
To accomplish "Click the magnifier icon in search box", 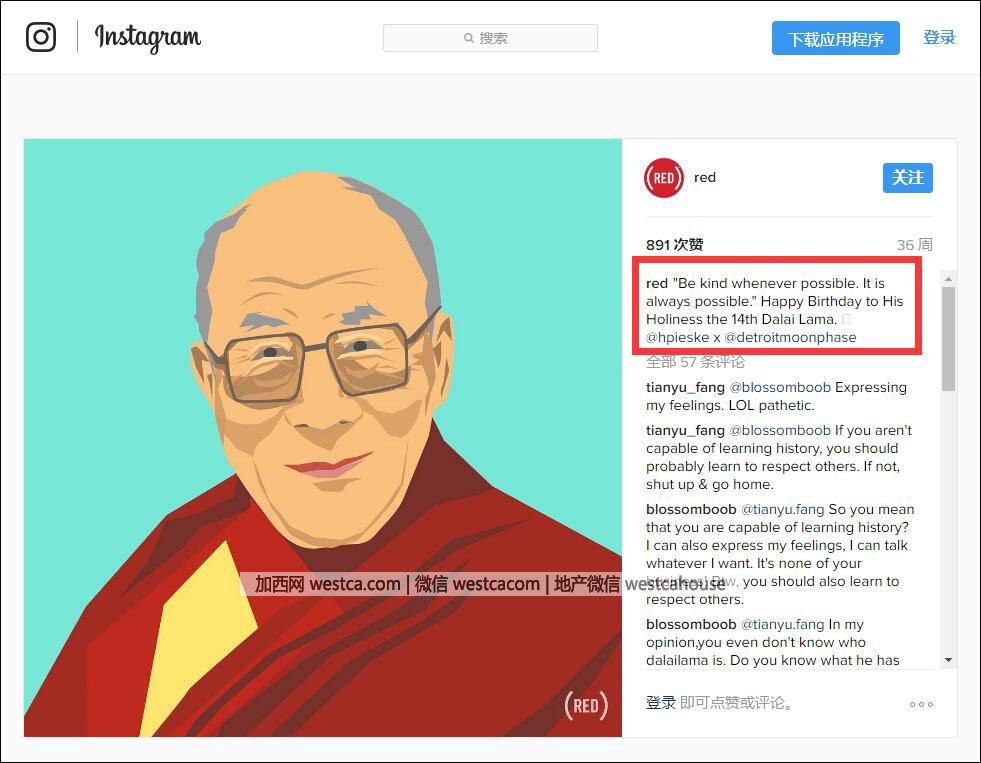I will [x=469, y=38].
